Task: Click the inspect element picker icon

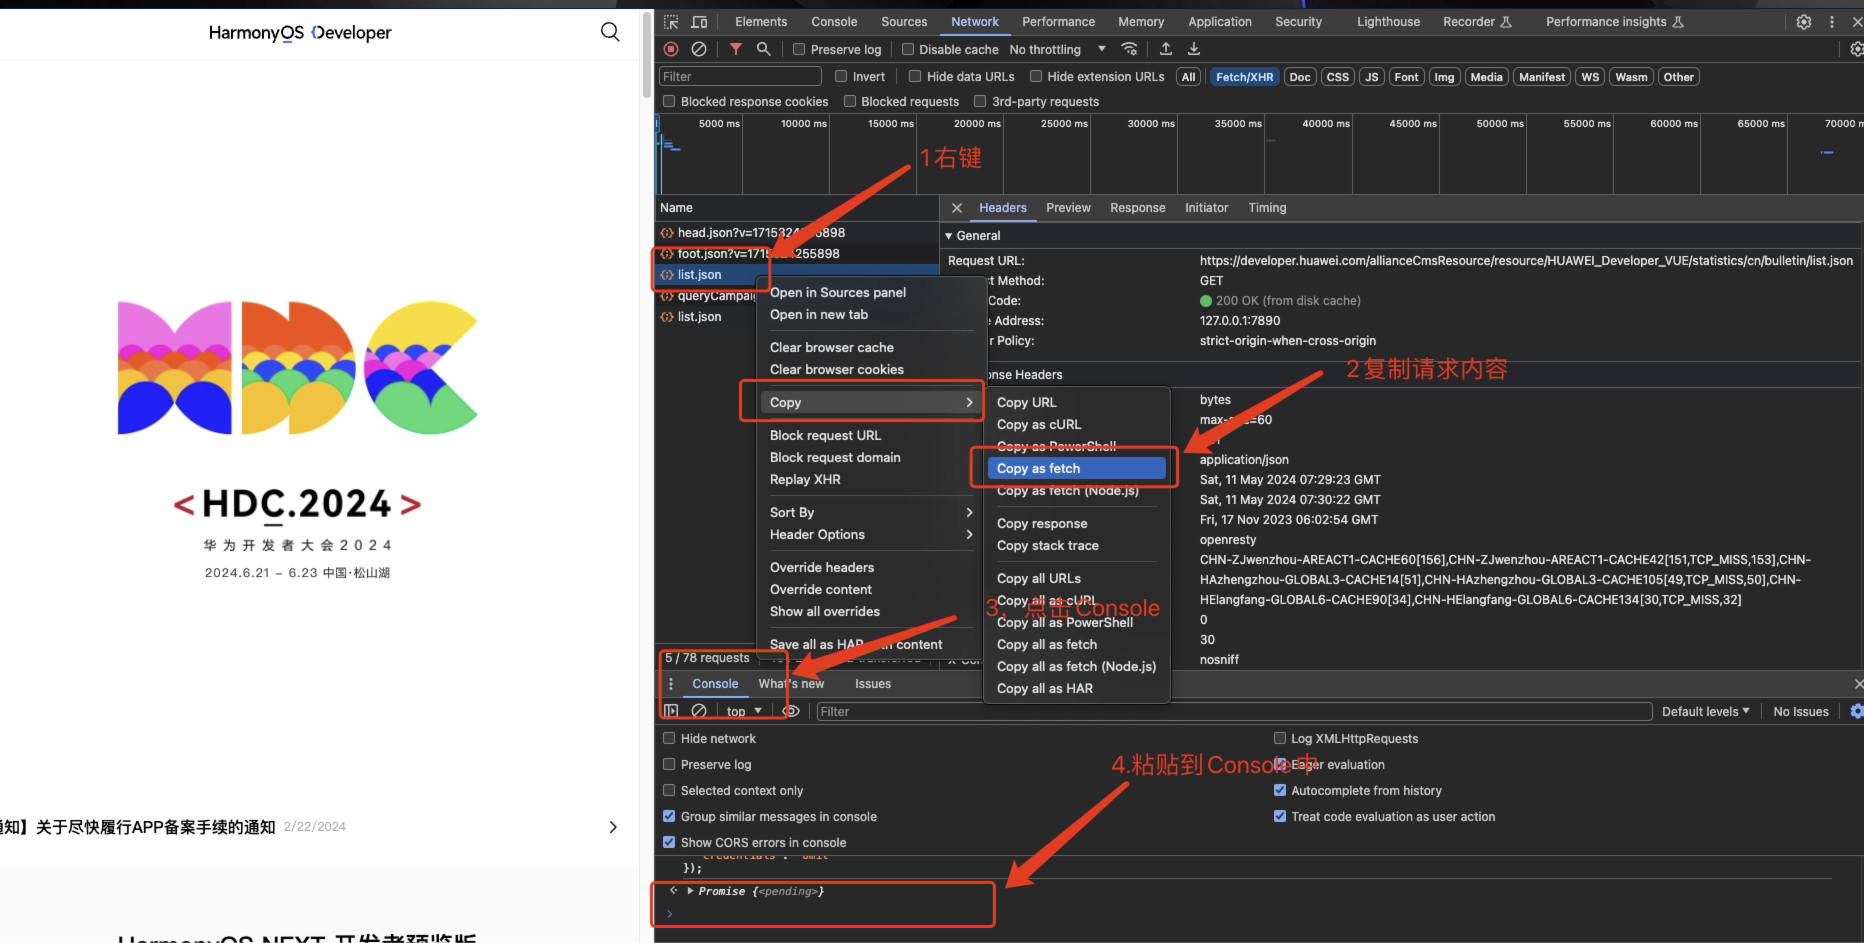Action: pyautogui.click(x=671, y=22)
